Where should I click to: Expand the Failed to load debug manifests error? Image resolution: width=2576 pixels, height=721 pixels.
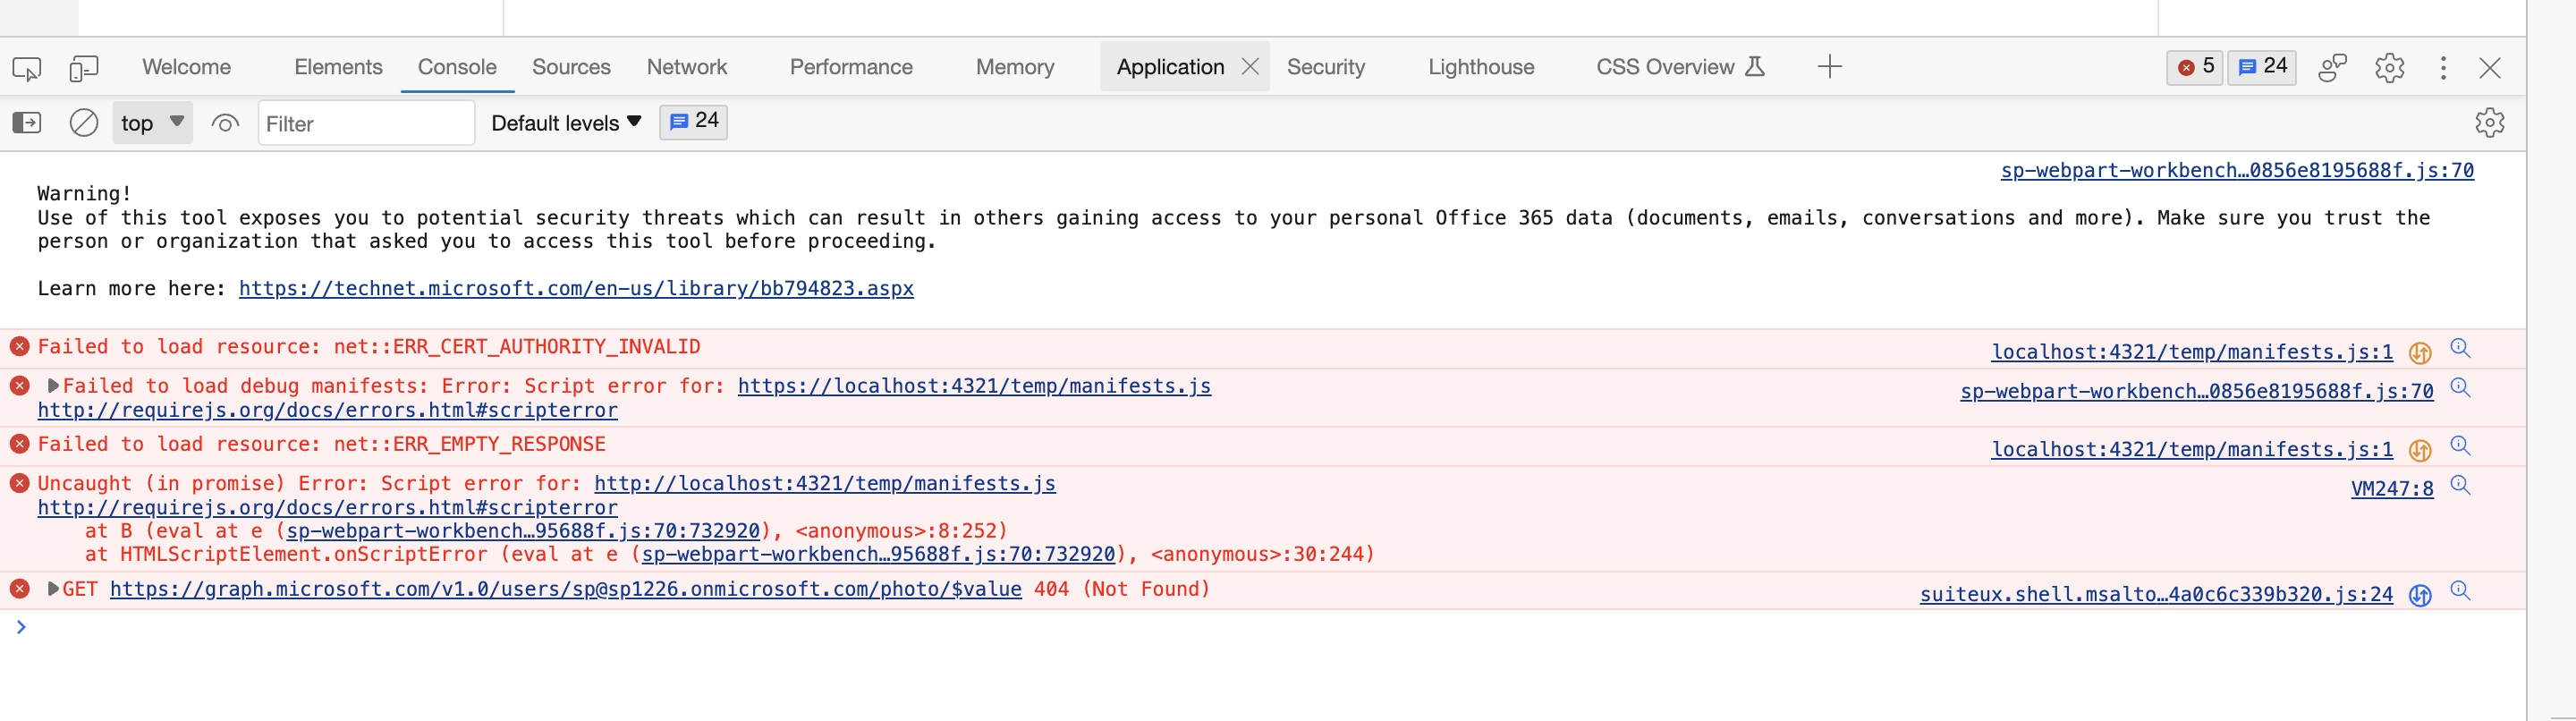coord(54,386)
